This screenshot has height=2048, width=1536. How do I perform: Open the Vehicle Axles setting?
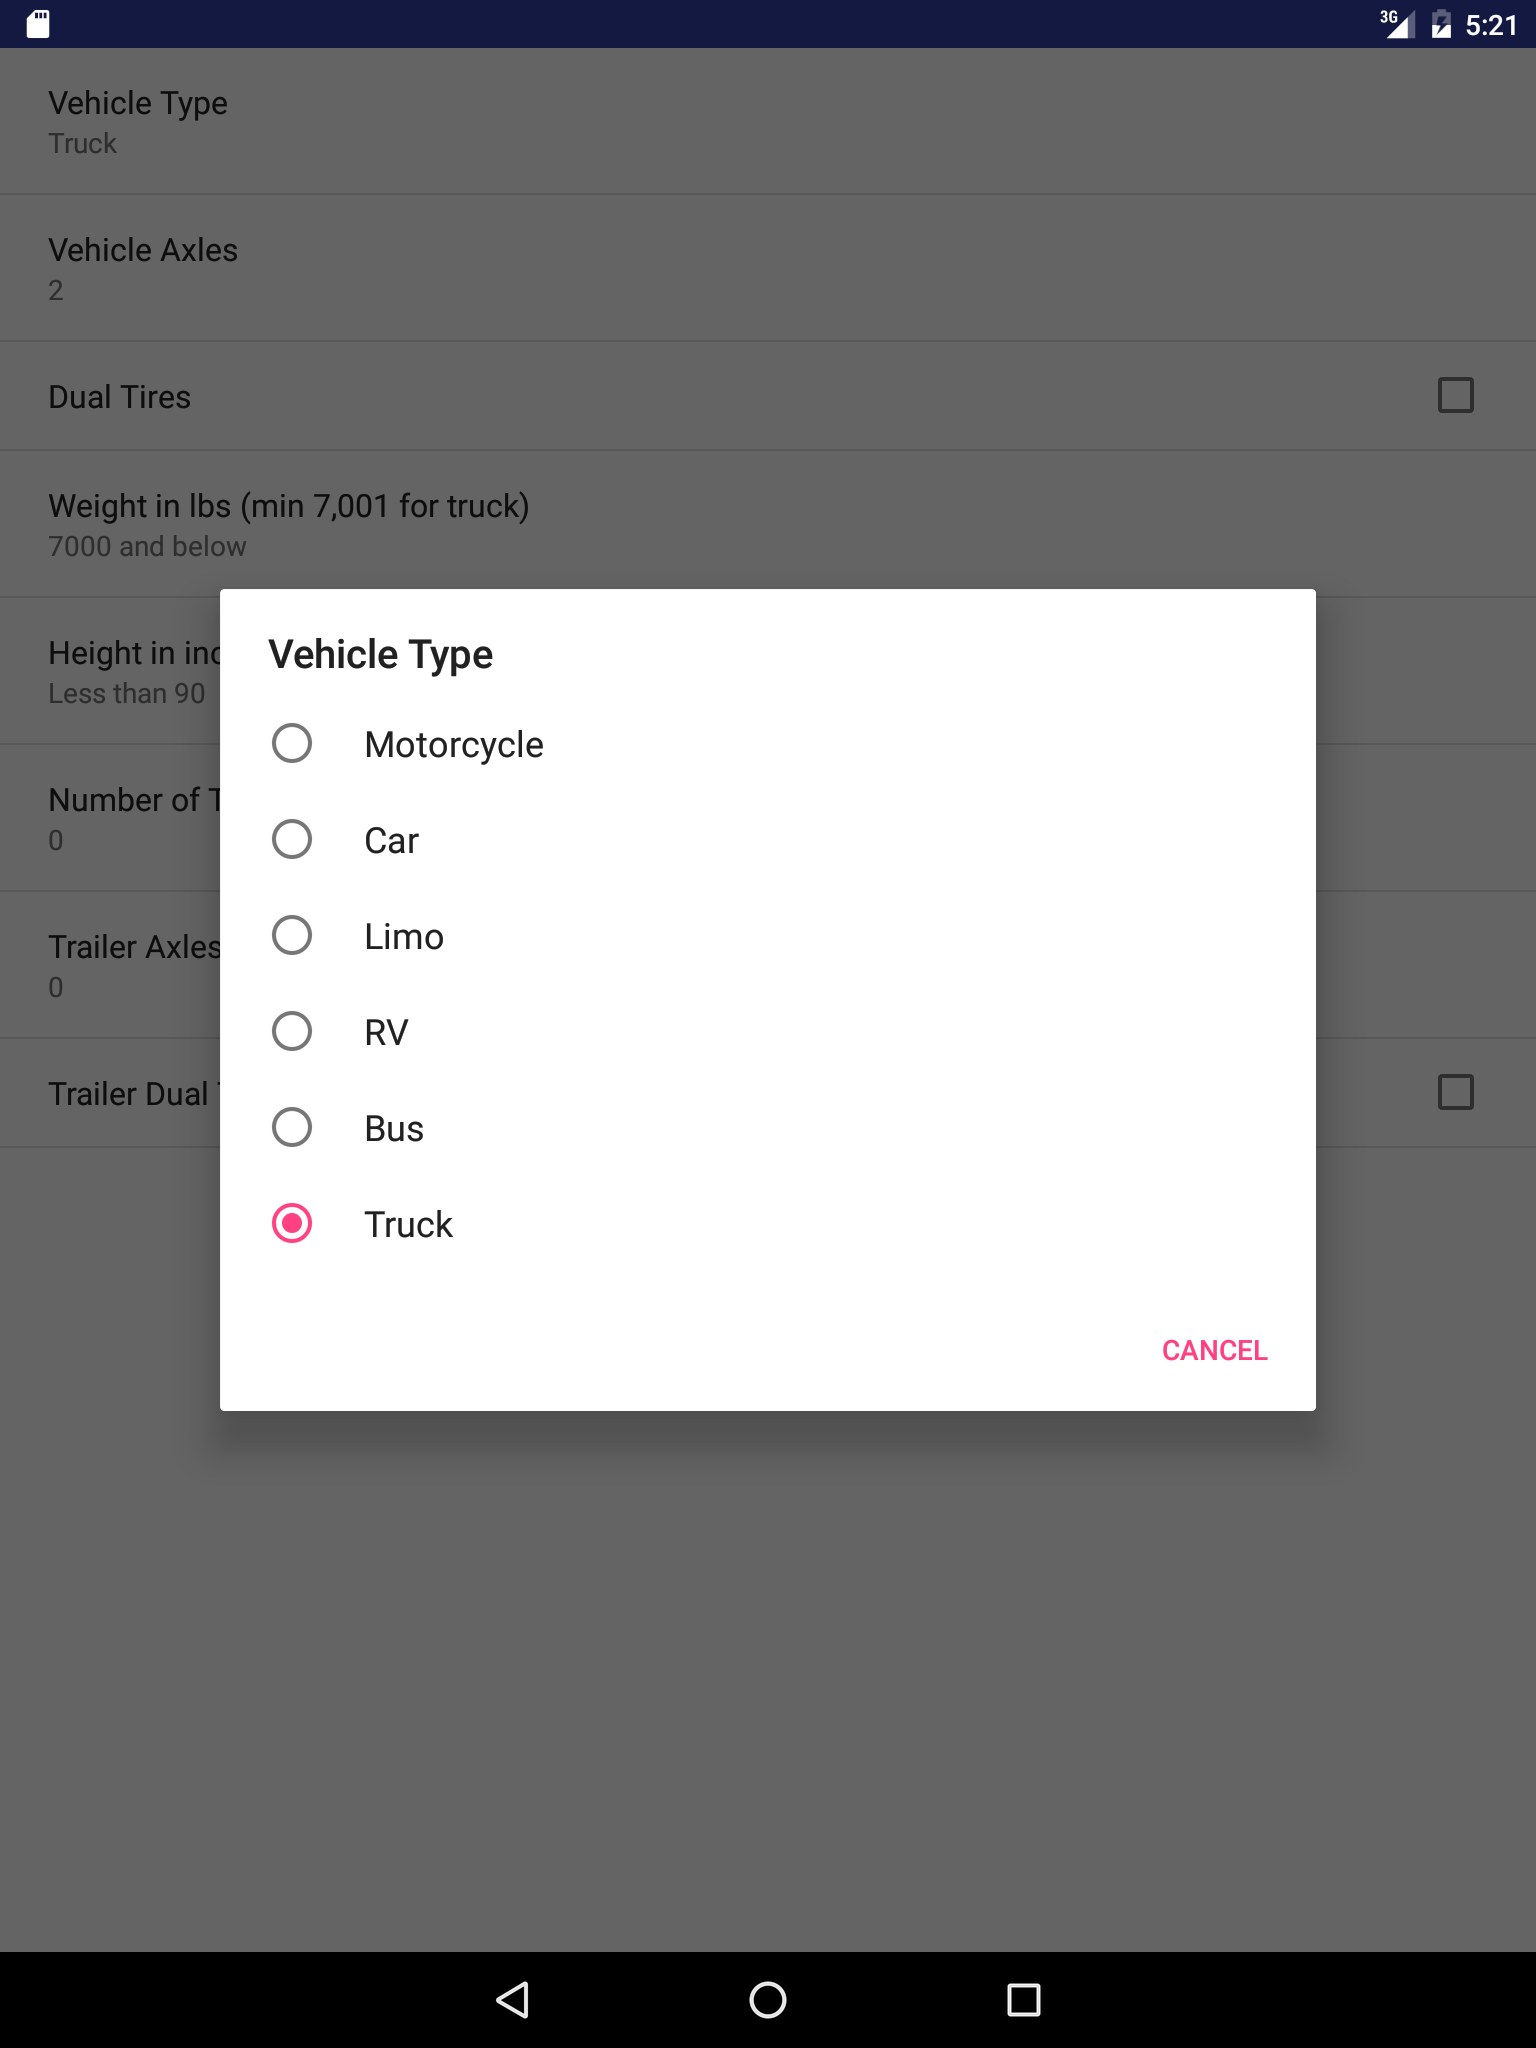[x=768, y=268]
